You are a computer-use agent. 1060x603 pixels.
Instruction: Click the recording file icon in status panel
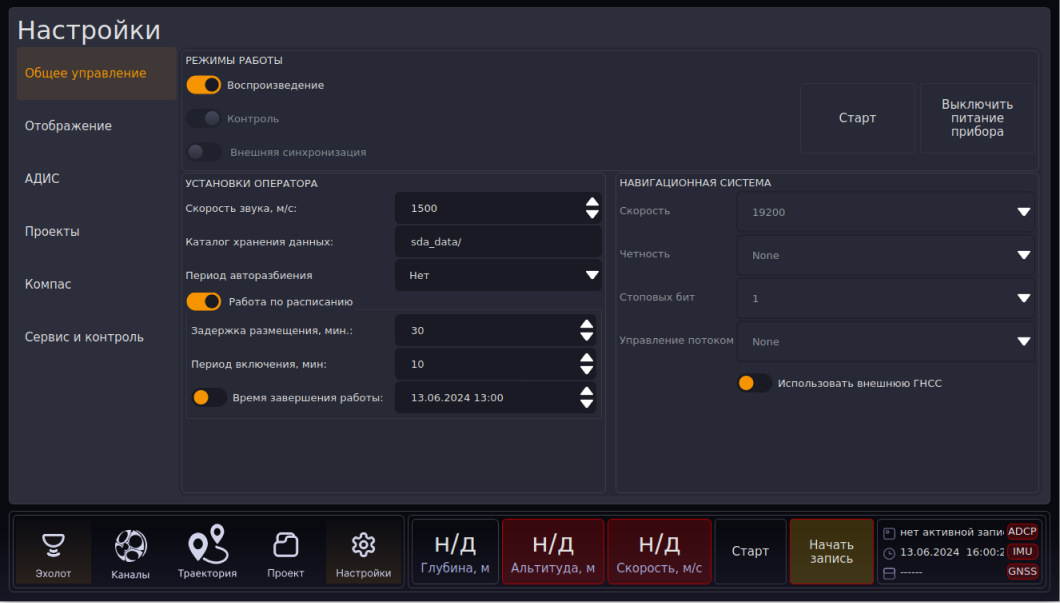coord(889,533)
